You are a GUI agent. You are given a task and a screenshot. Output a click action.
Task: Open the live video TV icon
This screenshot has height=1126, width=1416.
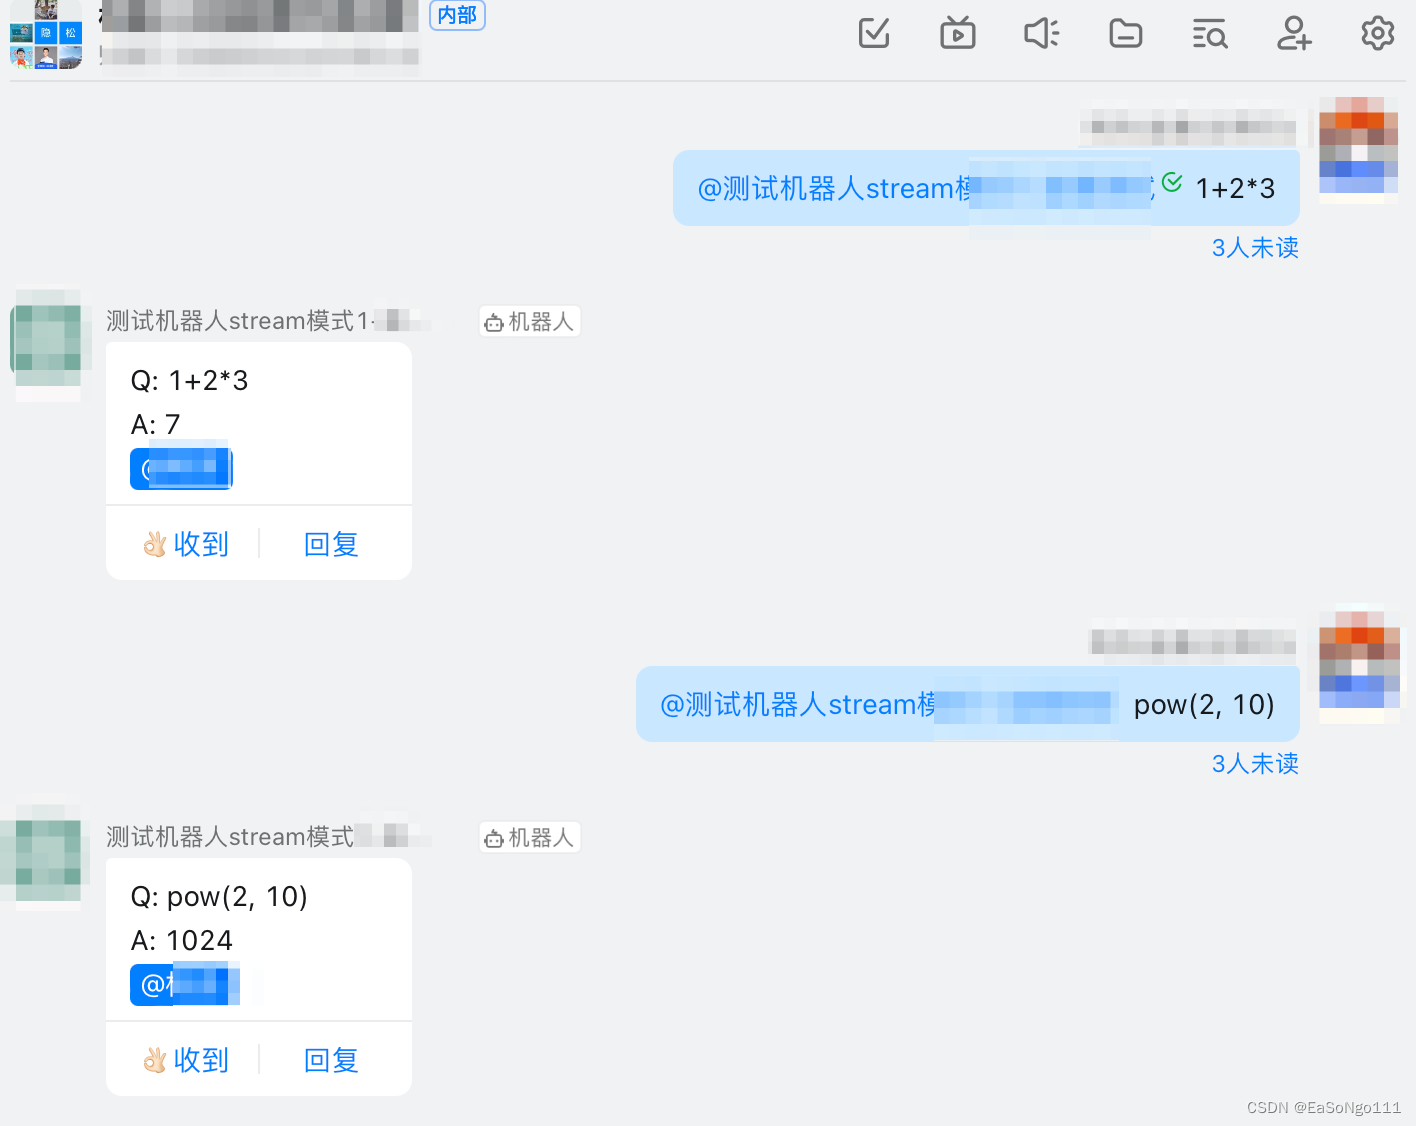pyautogui.click(x=958, y=33)
